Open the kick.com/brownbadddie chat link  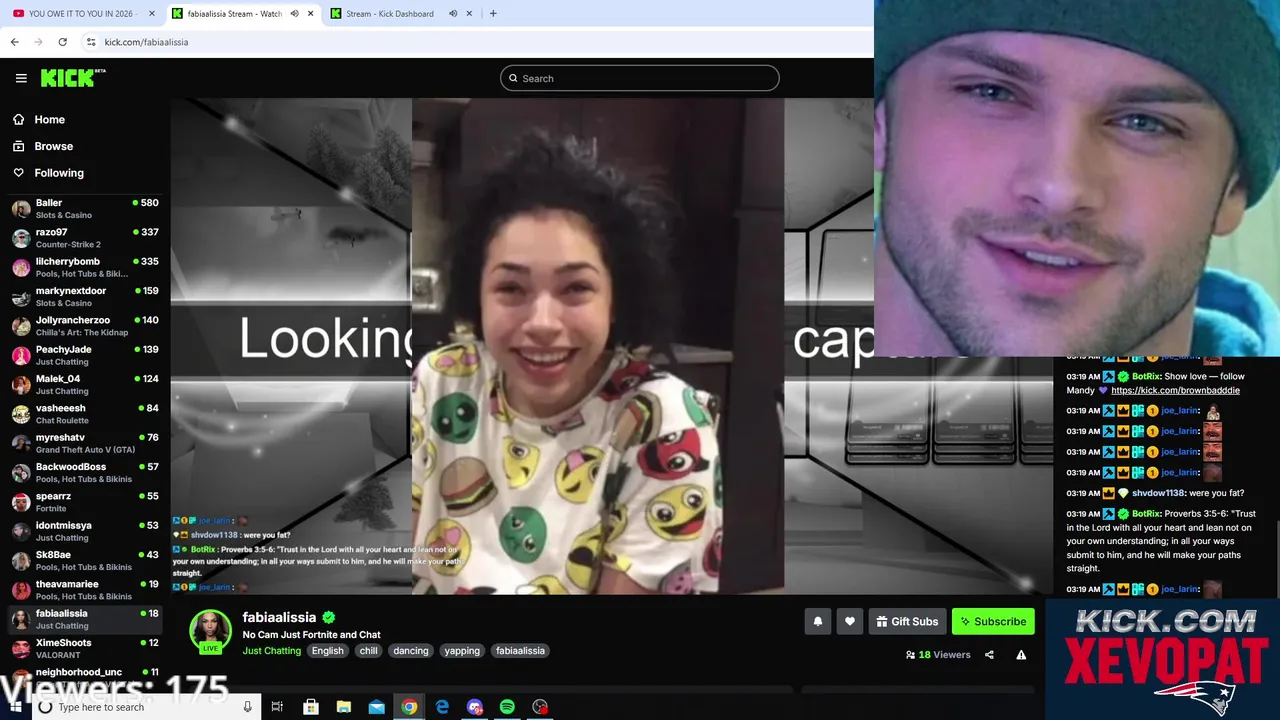click(1175, 390)
